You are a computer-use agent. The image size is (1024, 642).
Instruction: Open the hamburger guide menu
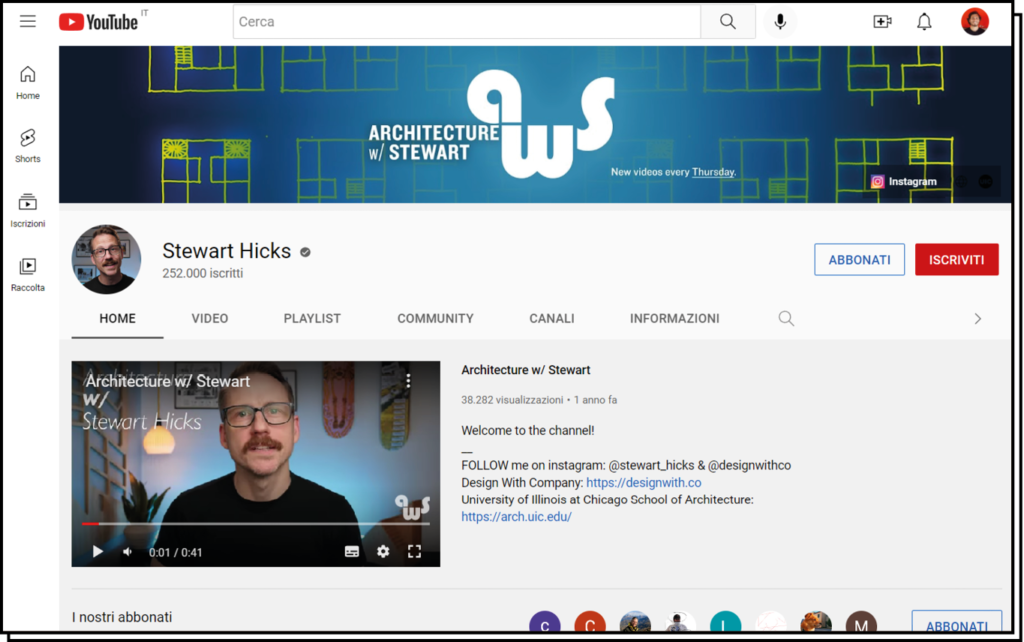[28, 21]
